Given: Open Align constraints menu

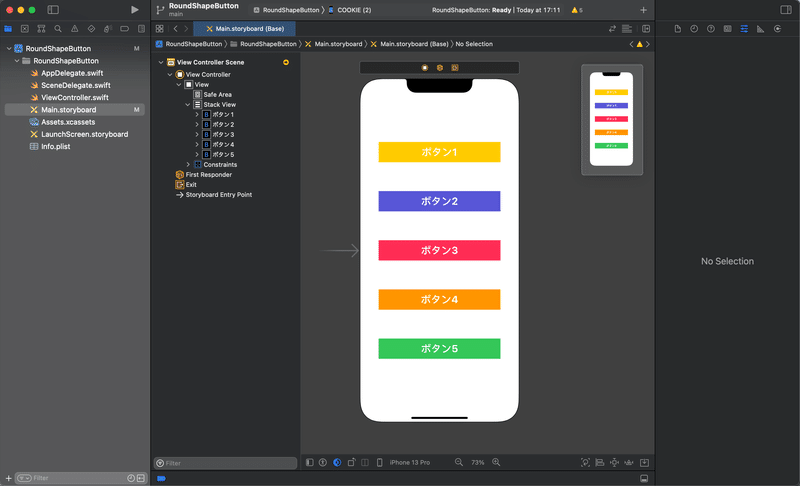Looking at the screenshot, I should pos(600,463).
